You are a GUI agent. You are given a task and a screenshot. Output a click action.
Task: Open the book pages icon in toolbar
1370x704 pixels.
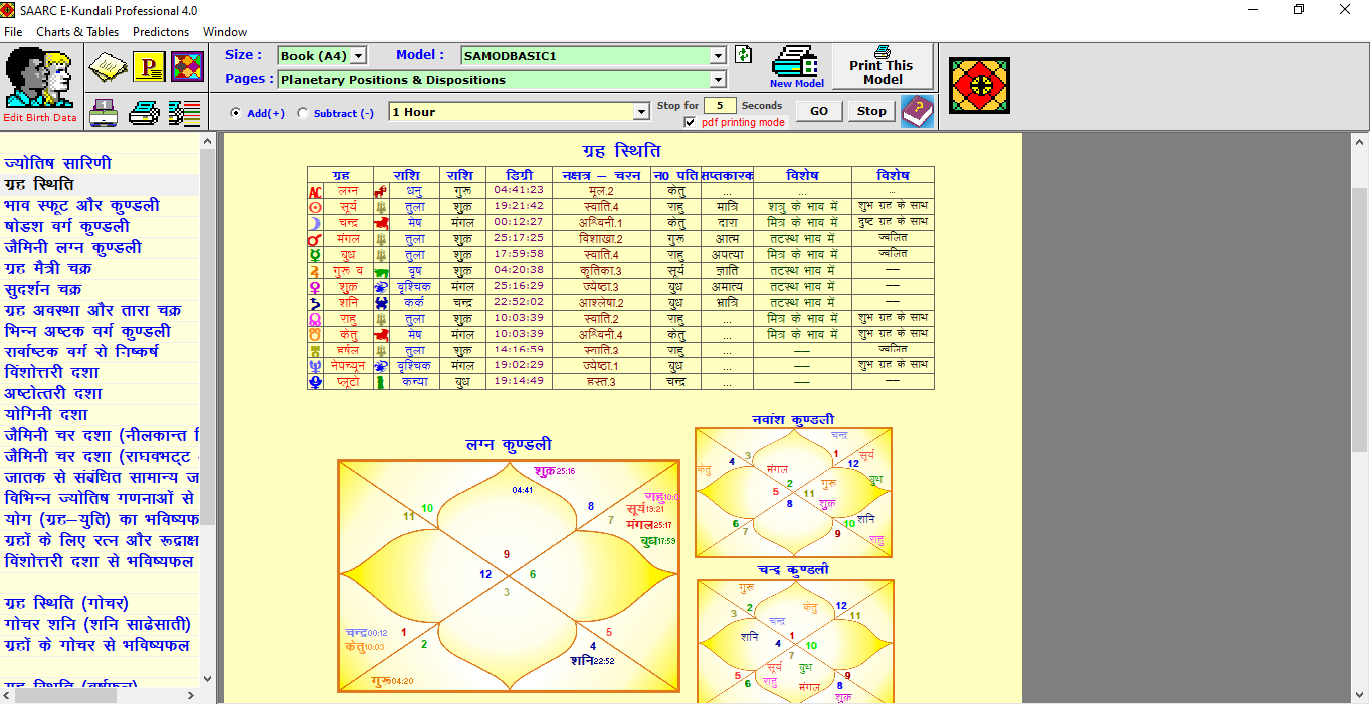[x=107, y=67]
